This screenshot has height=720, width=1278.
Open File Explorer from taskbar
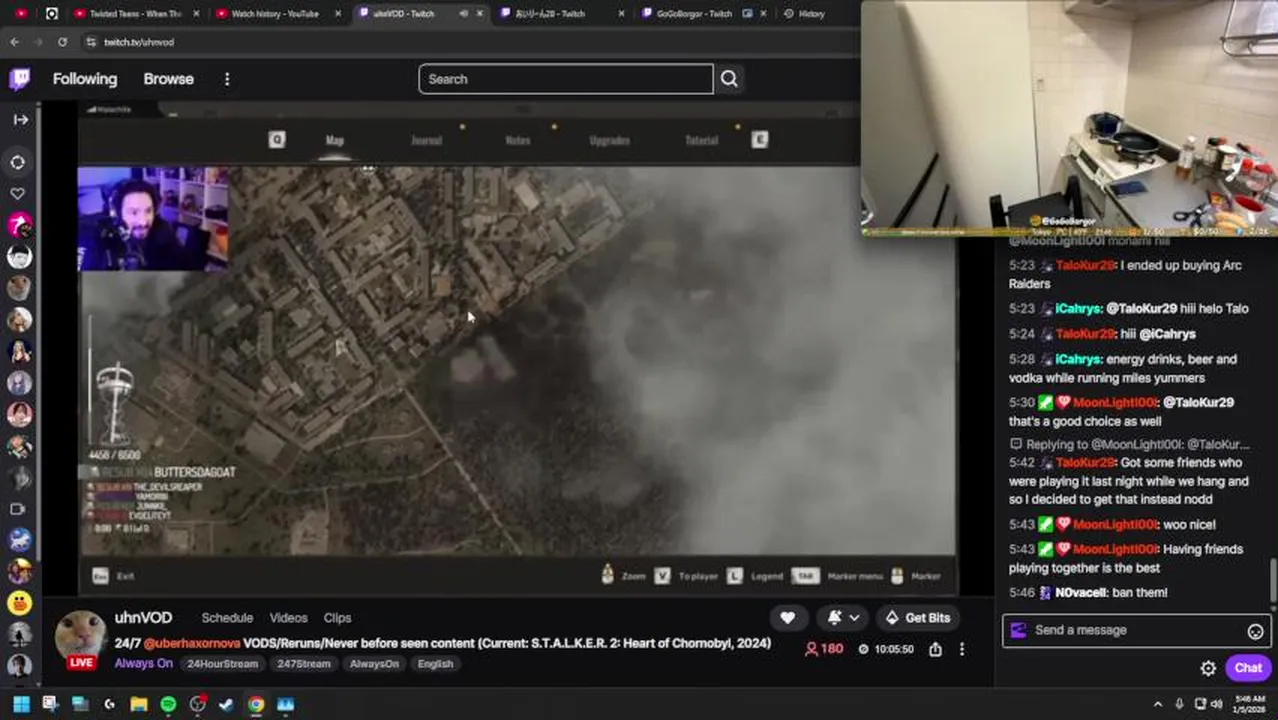[x=138, y=704]
